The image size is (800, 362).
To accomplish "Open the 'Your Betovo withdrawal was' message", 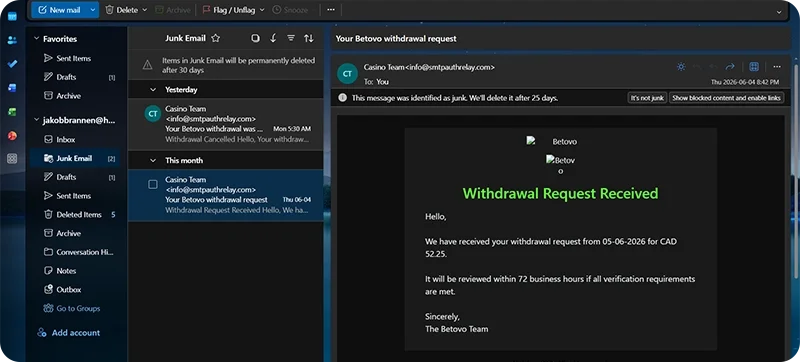I will click(226, 124).
